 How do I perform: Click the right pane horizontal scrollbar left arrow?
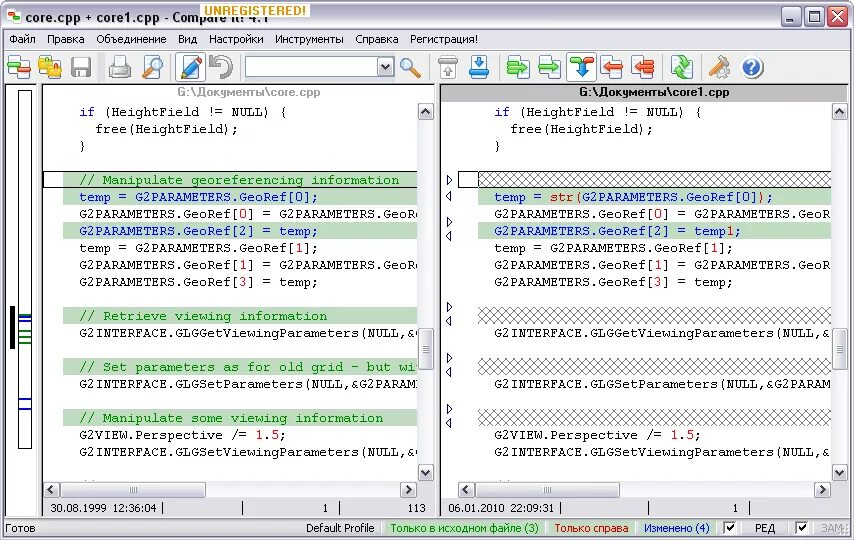[466, 489]
